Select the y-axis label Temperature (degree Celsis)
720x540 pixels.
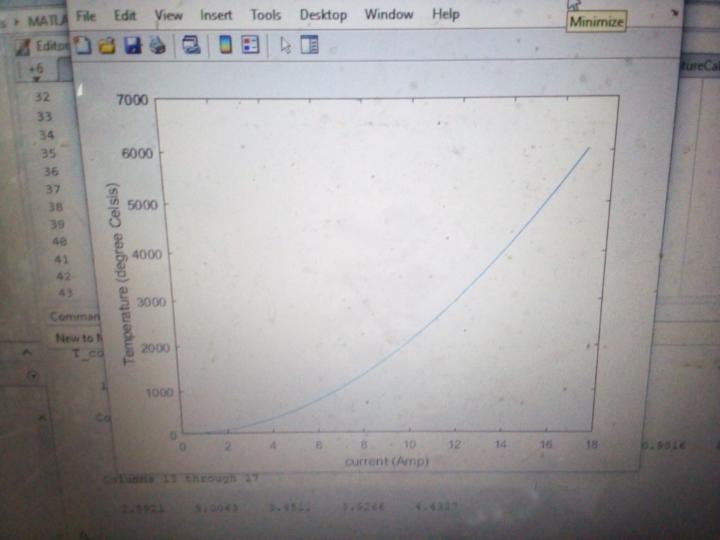121,274
